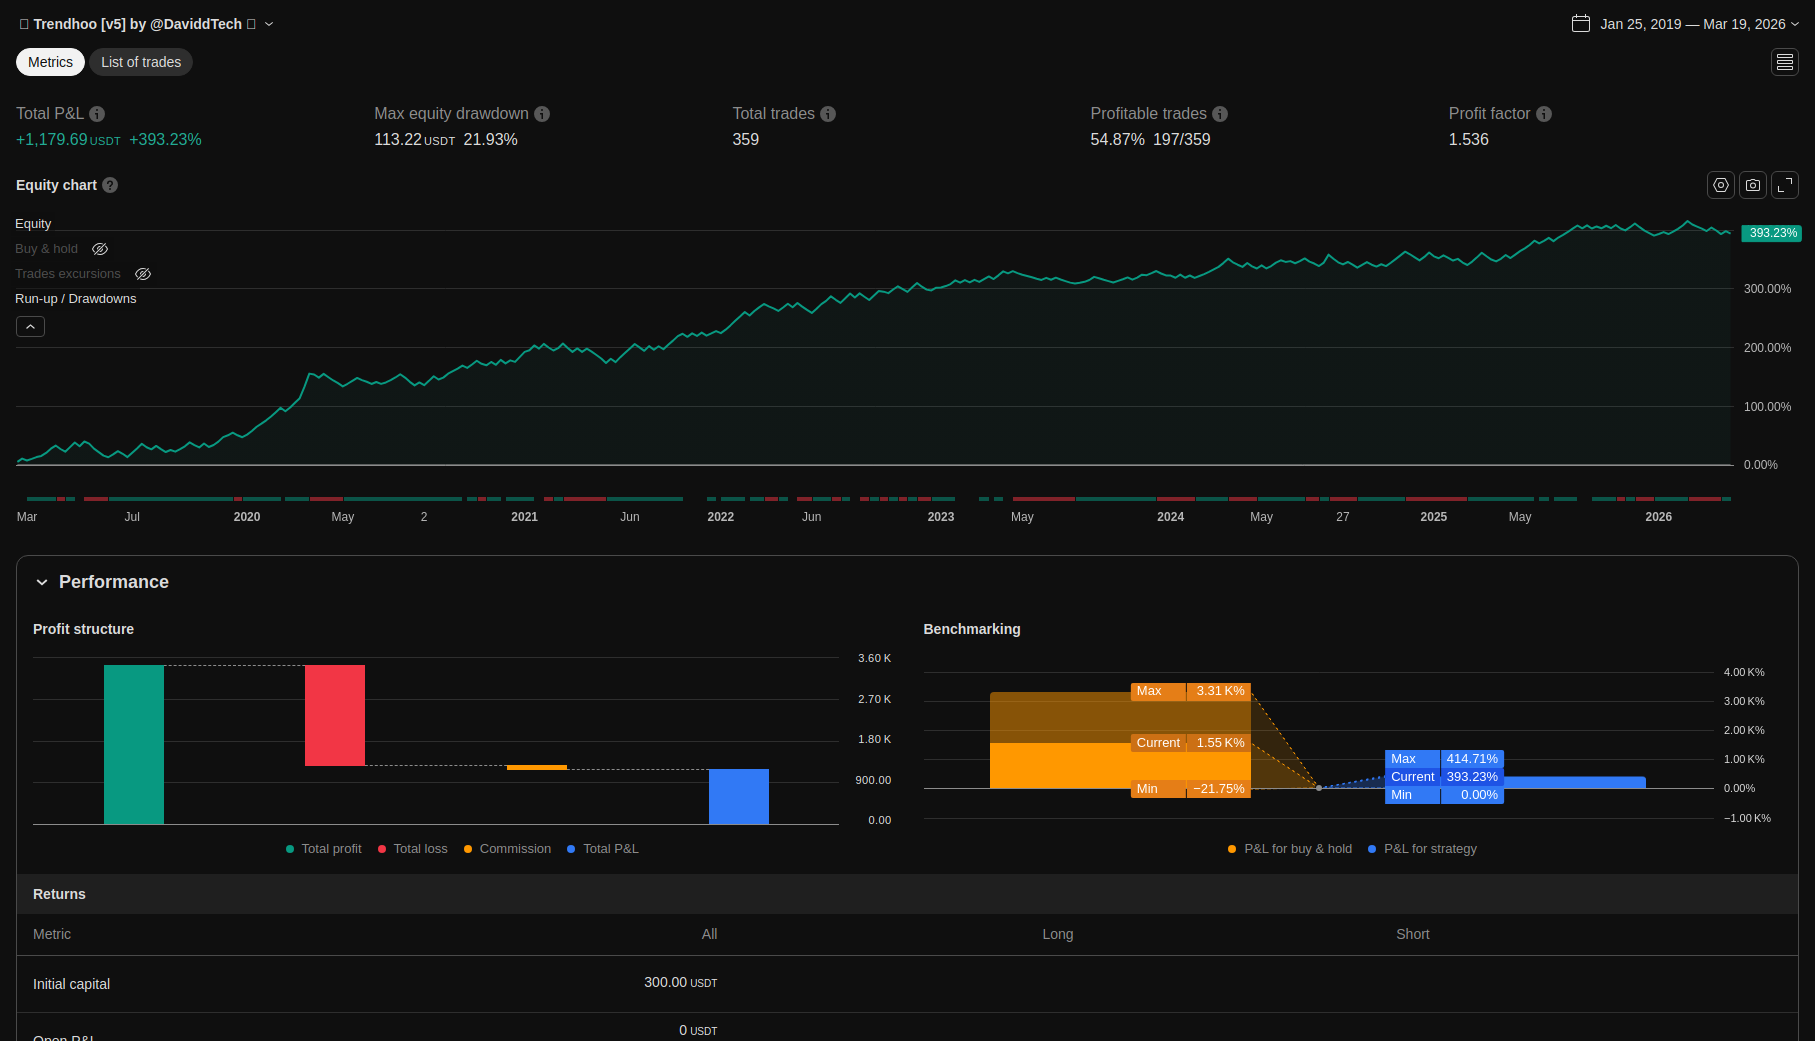Open the Equity chart help icon

[x=110, y=185]
